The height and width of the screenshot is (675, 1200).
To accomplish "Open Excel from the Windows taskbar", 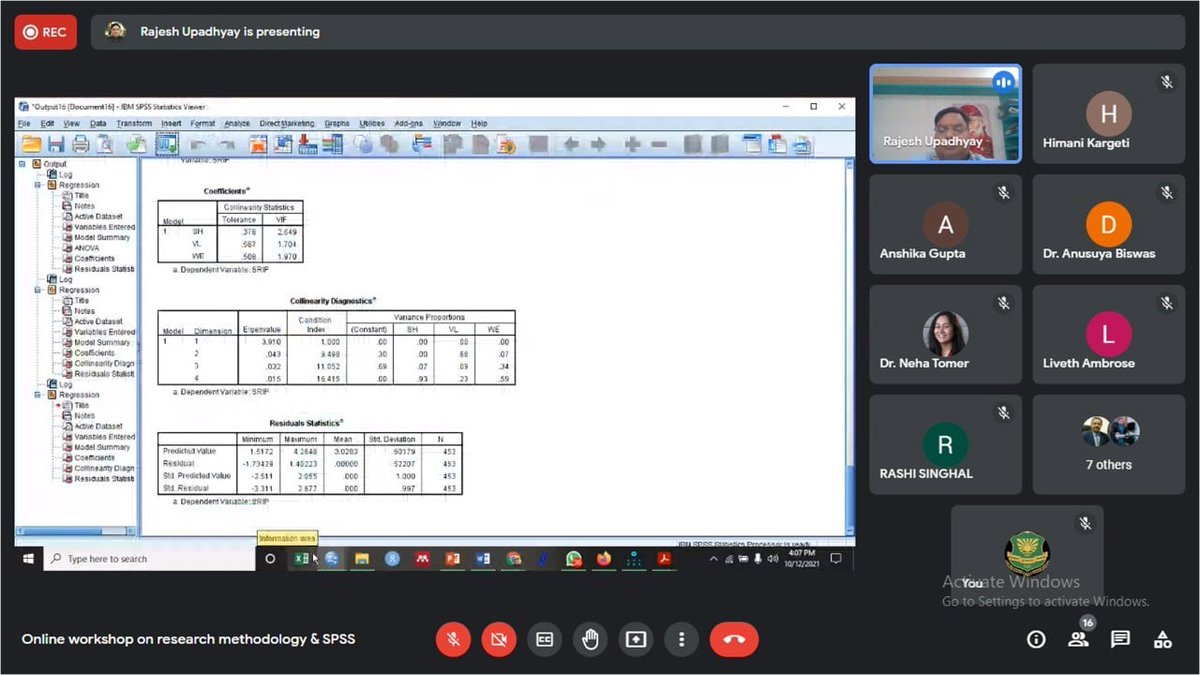I will coord(300,559).
